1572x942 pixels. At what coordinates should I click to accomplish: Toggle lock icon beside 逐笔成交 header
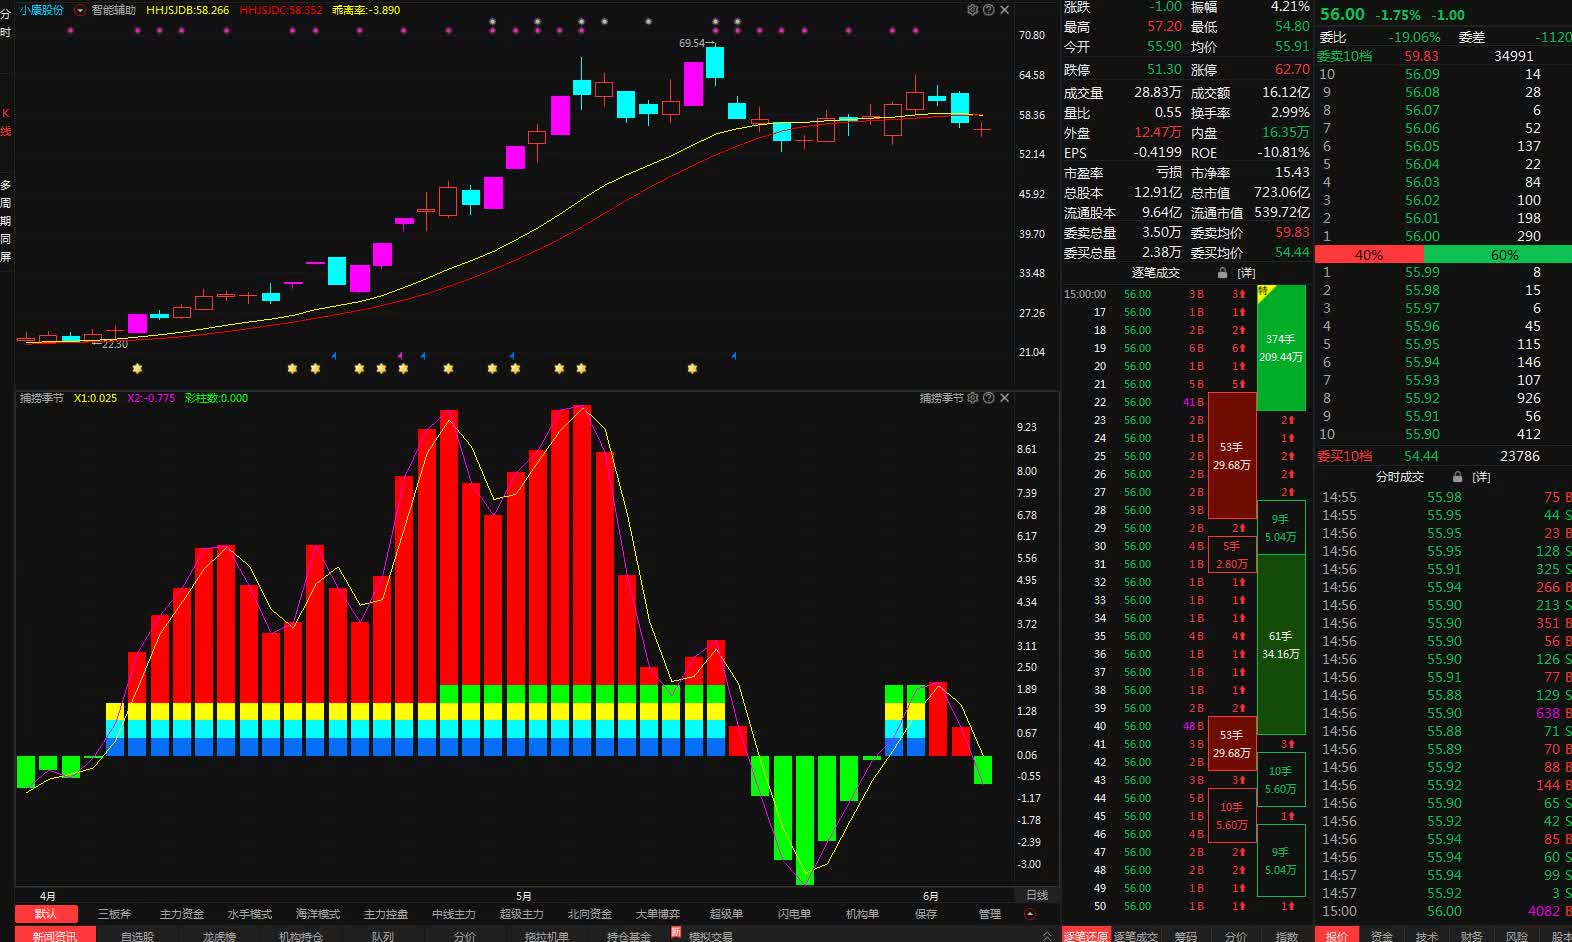1222,273
